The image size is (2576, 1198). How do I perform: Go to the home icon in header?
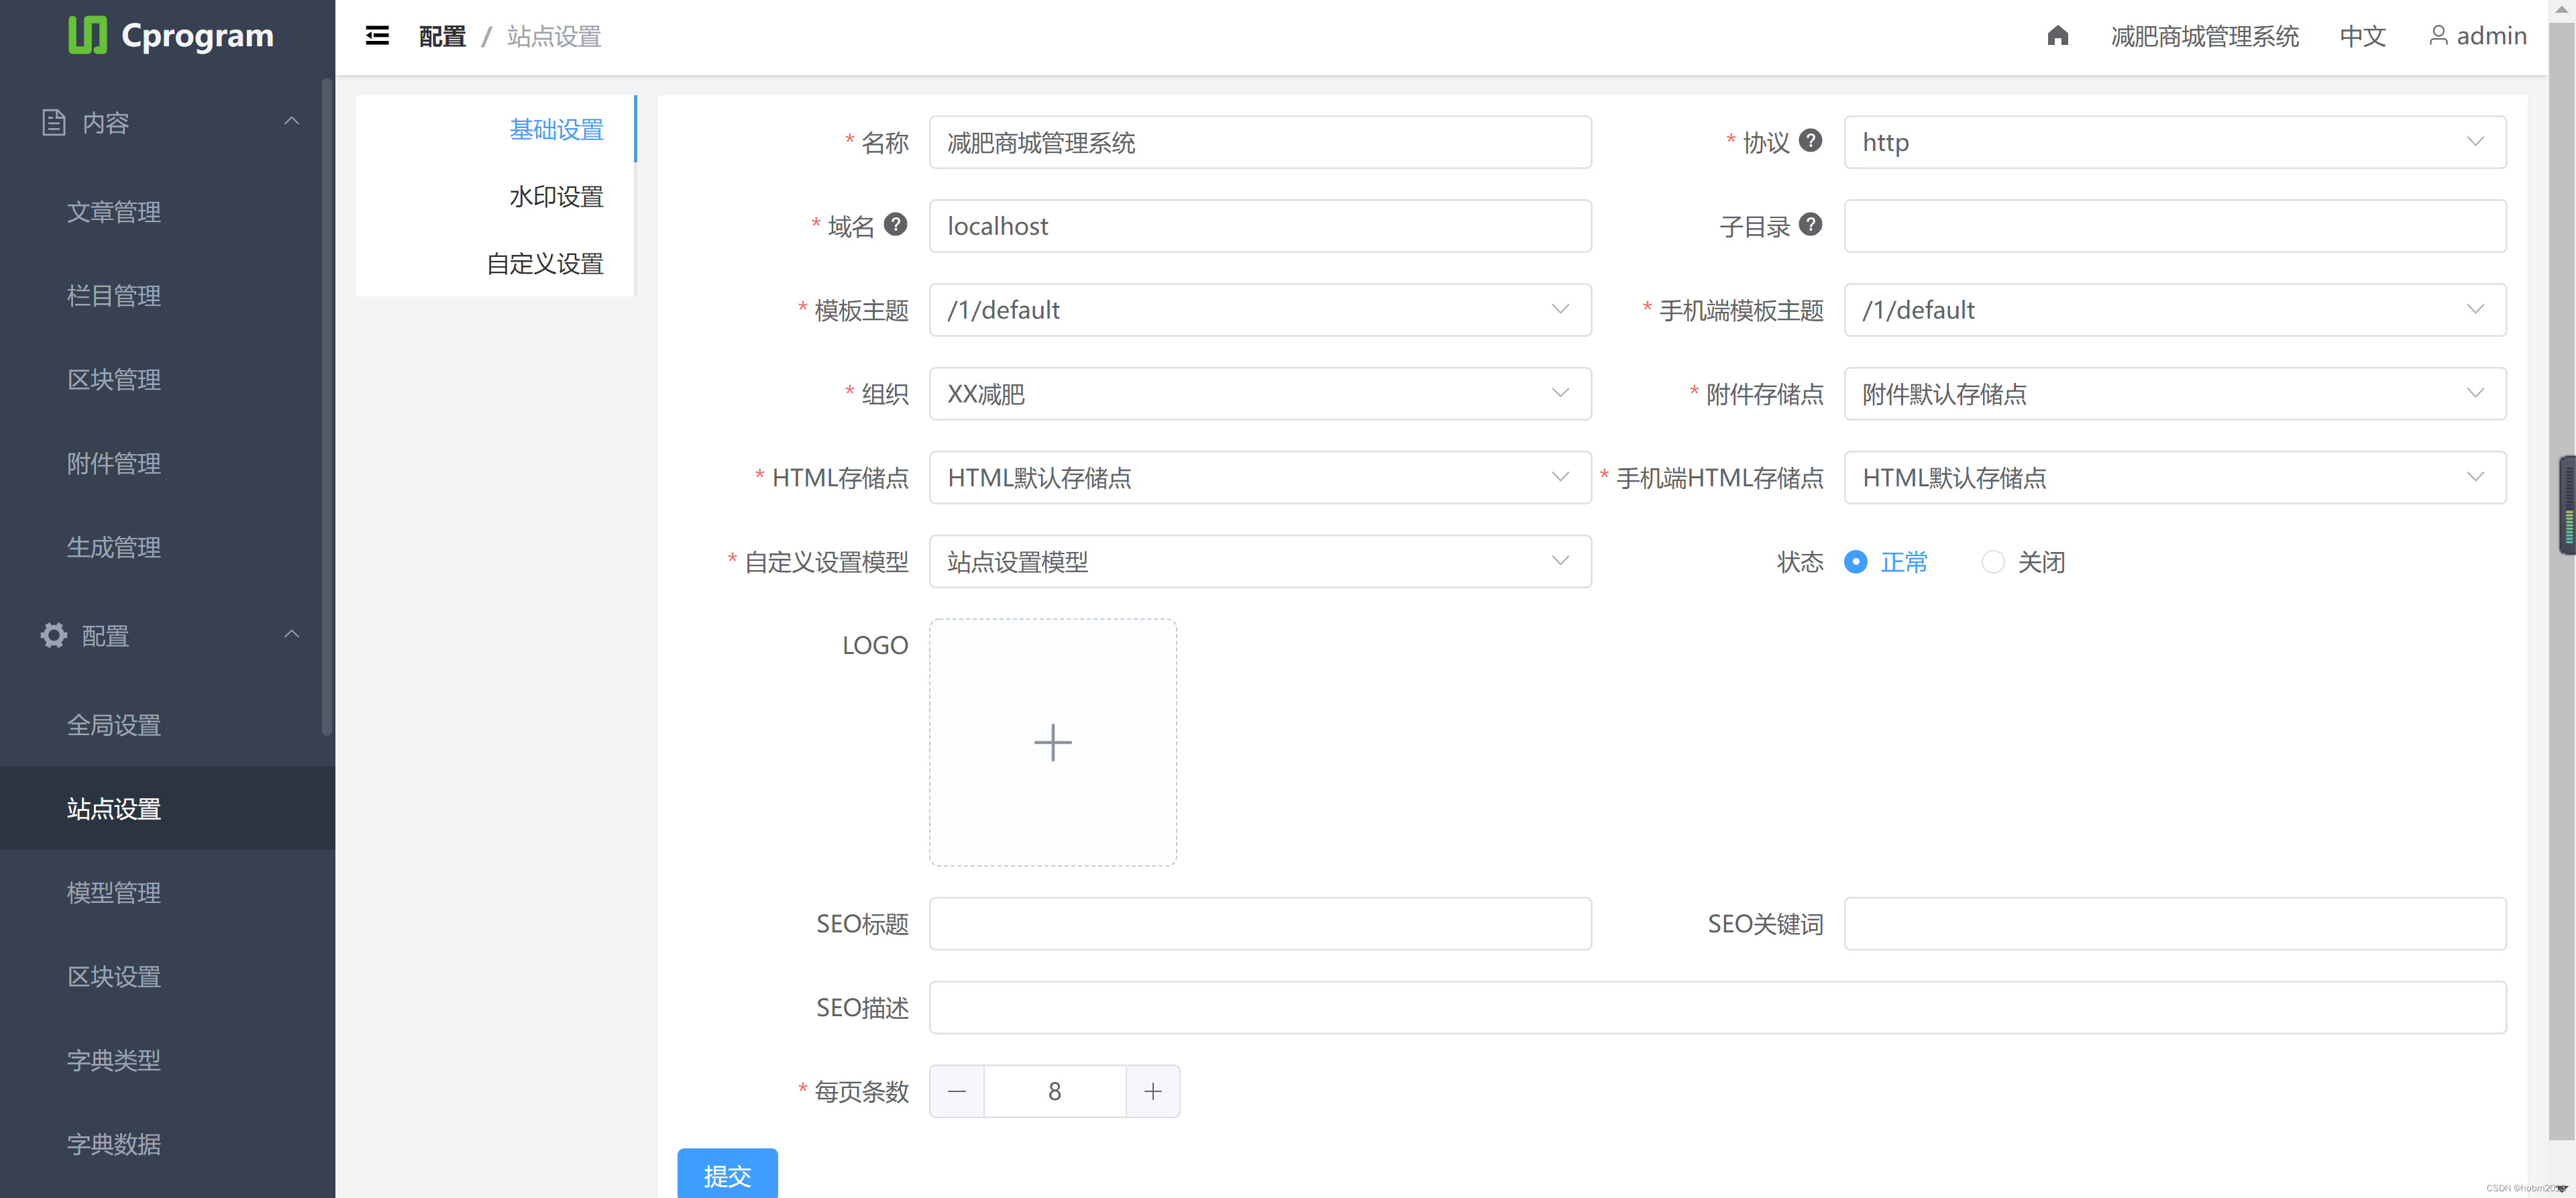2057,36
